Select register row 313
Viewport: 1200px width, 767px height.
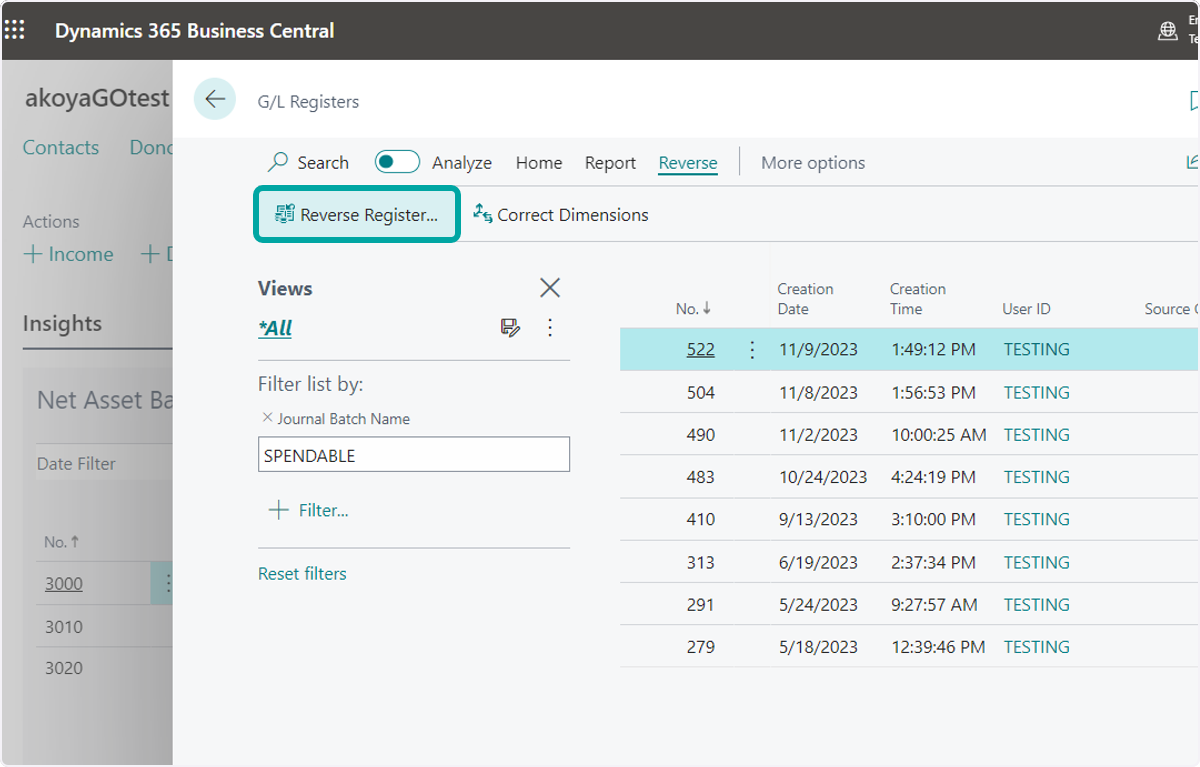(909, 562)
